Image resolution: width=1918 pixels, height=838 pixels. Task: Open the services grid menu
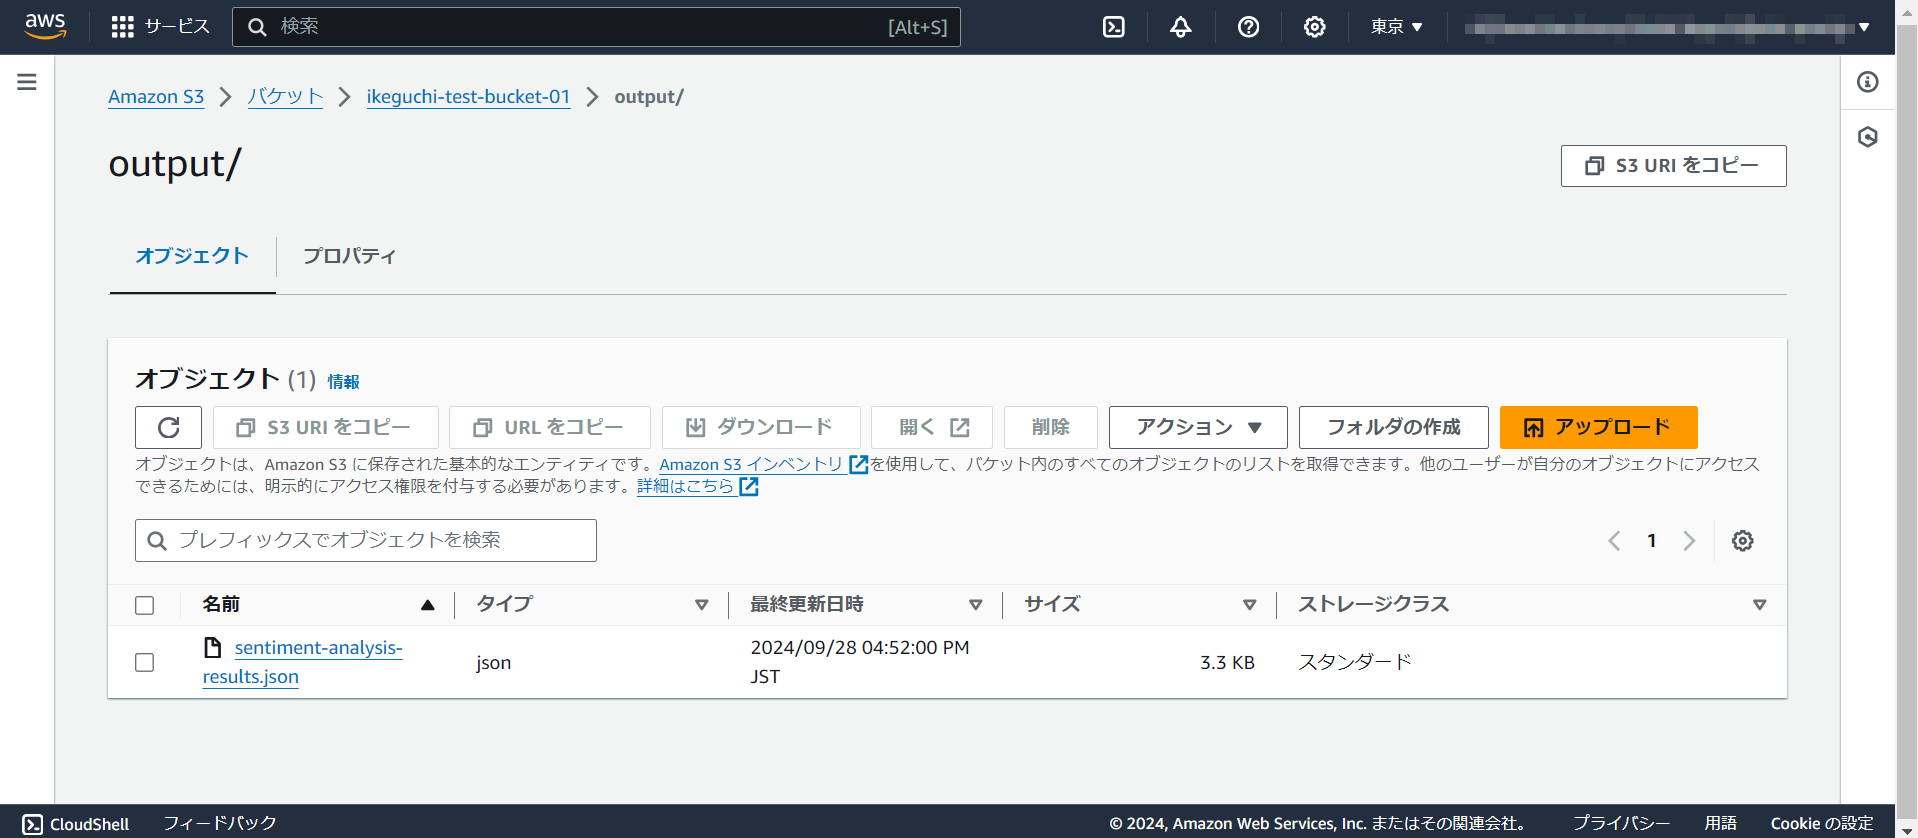point(122,27)
